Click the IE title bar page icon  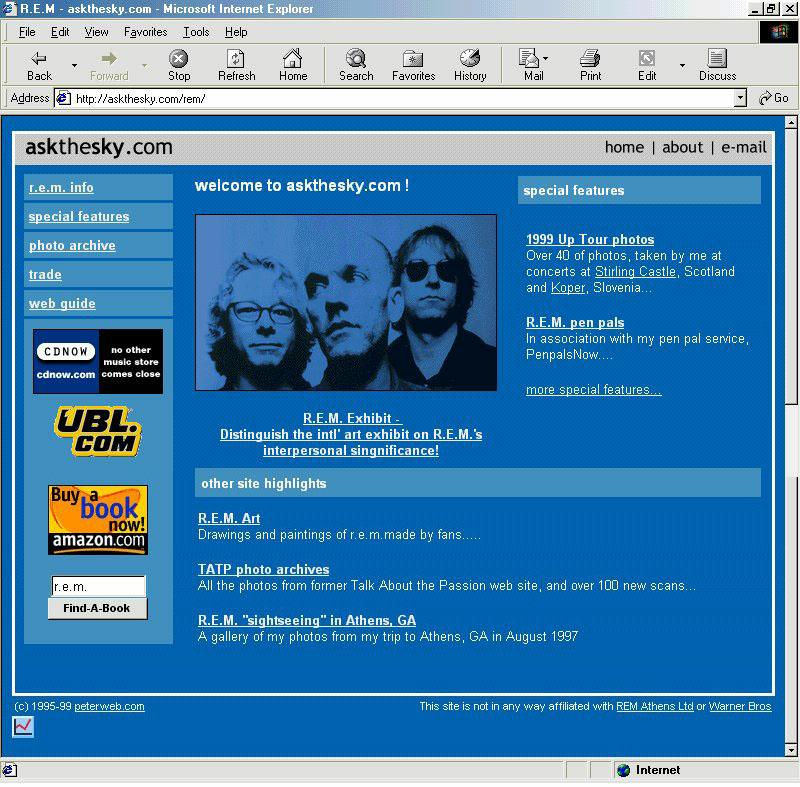tap(9, 9)
